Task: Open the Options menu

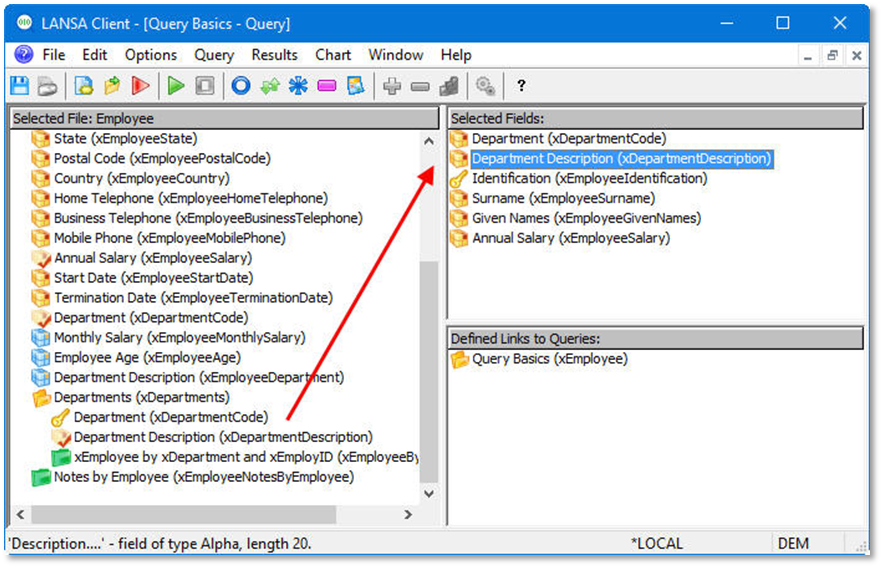Action: point(151,55)
